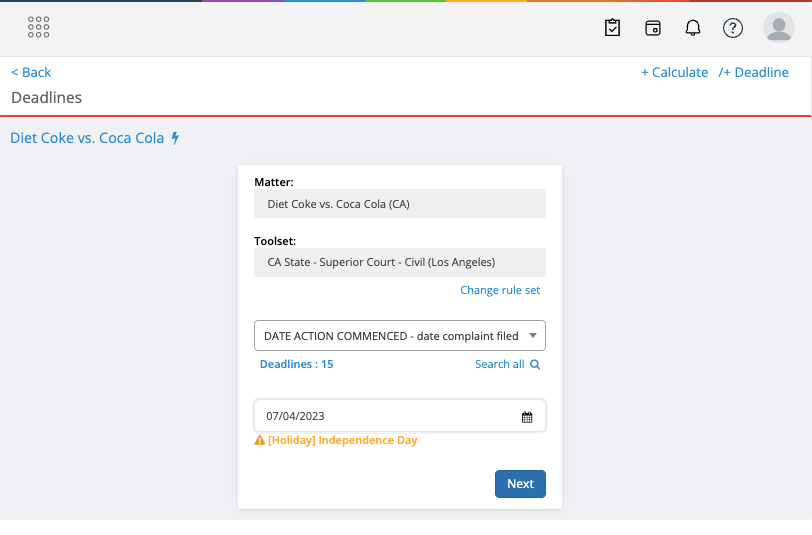
Task: Open the help question mark icon
Action: [x=733, y=27]
